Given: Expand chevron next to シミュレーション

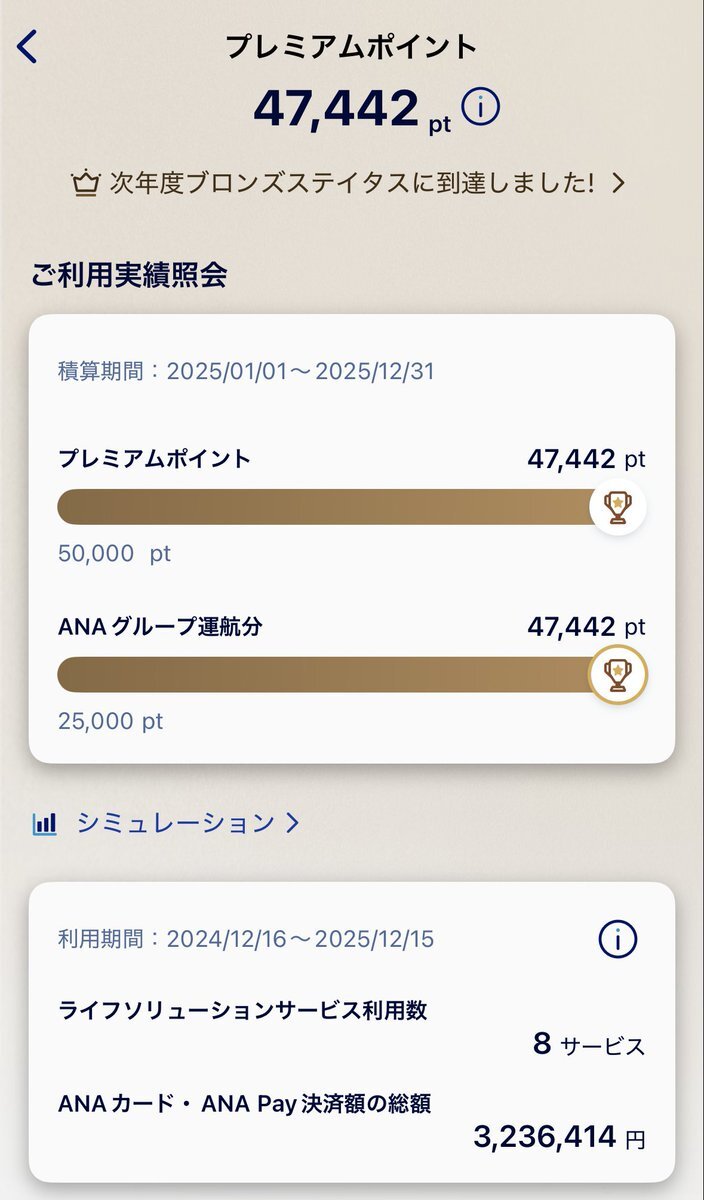Looking at the screenshot, I should [291, 823].
